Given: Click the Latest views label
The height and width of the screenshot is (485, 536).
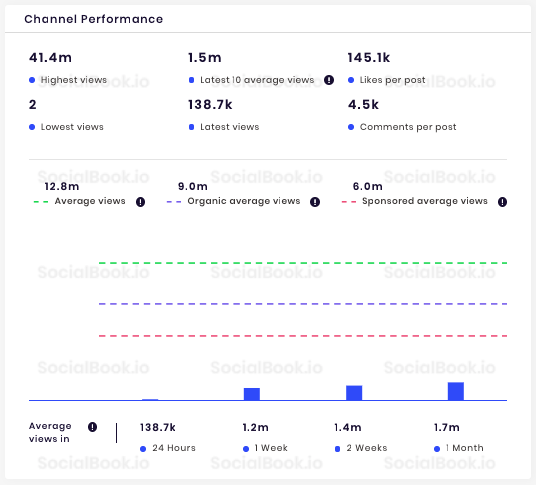Looking at the screenshot, I should click(x=230, y=127).
